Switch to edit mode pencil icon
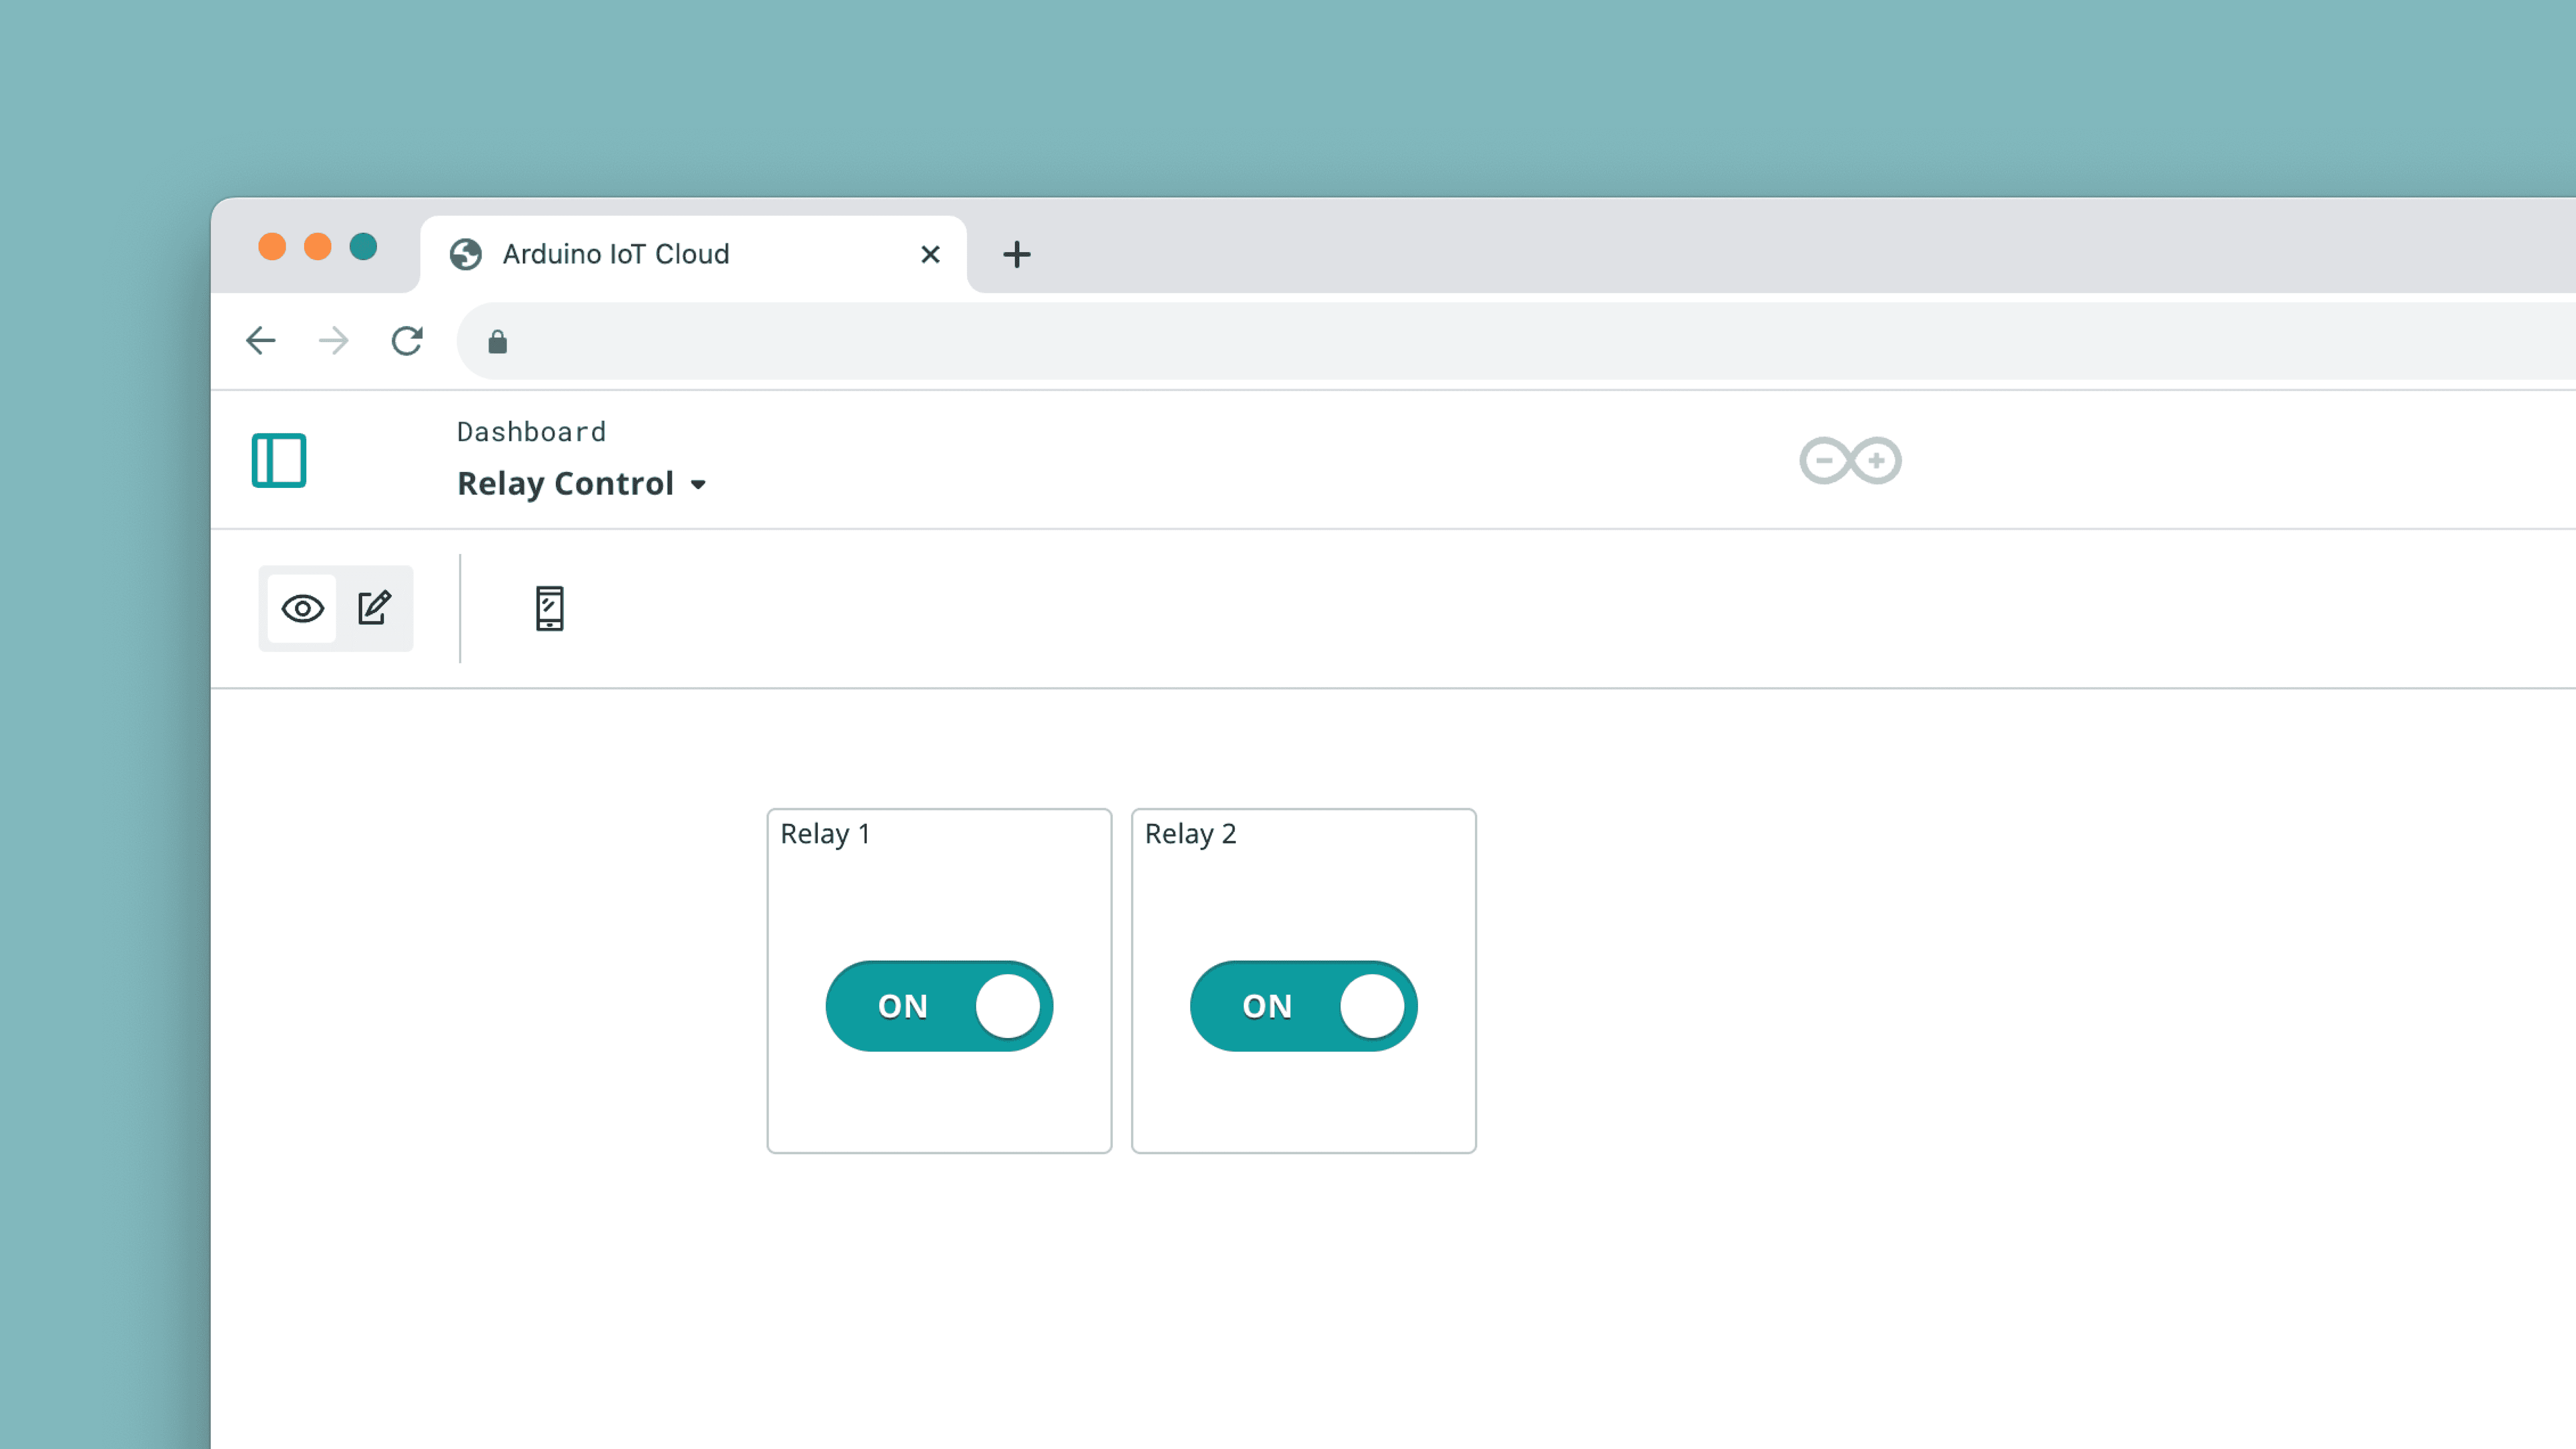The height and width of the screenshot is (1449, 2576). coord(374,608)
